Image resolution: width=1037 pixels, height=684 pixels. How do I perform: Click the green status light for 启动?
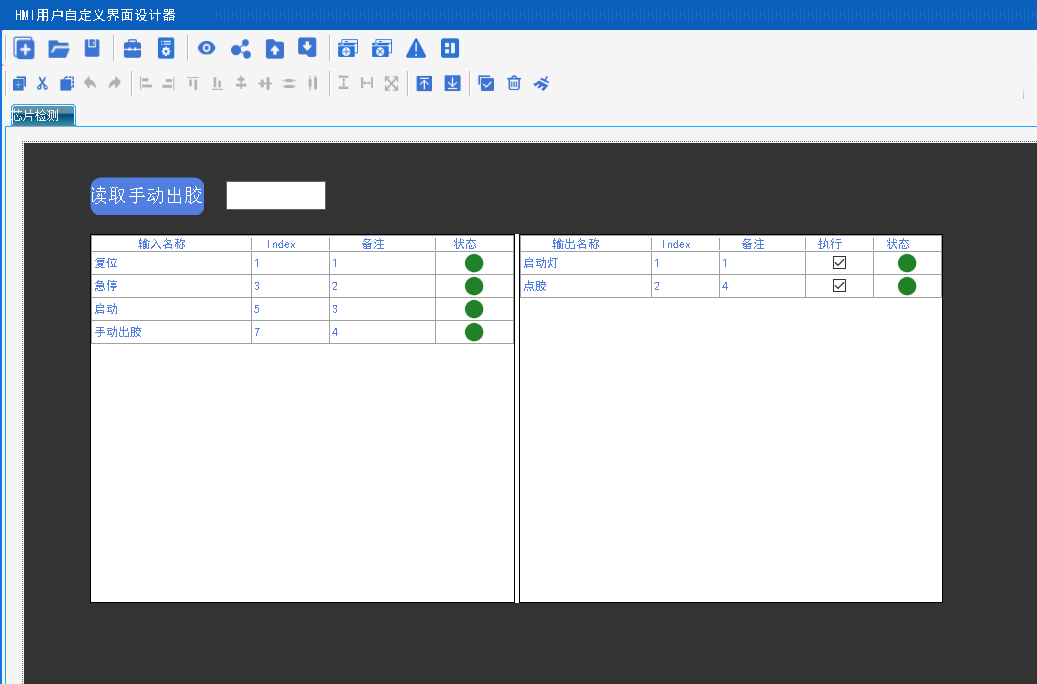[x=474, y=309]
